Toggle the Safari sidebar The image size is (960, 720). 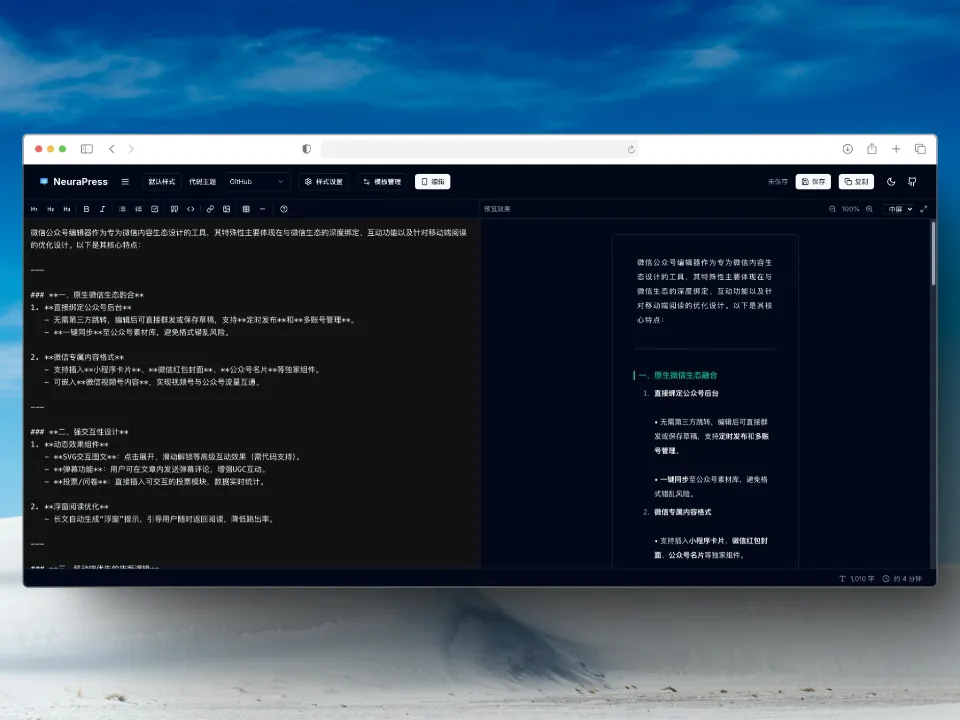pos(87,149)
